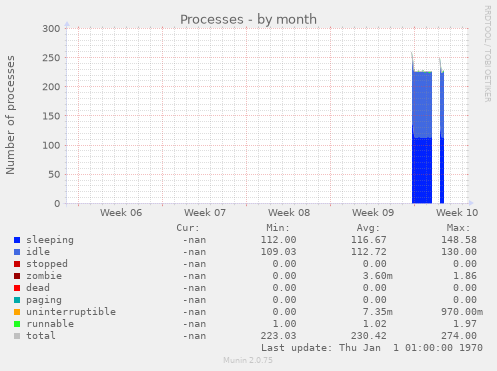This screenshot has width=497, height=371.
Task: Click the total max value 274.00
Action: (459, 336)
